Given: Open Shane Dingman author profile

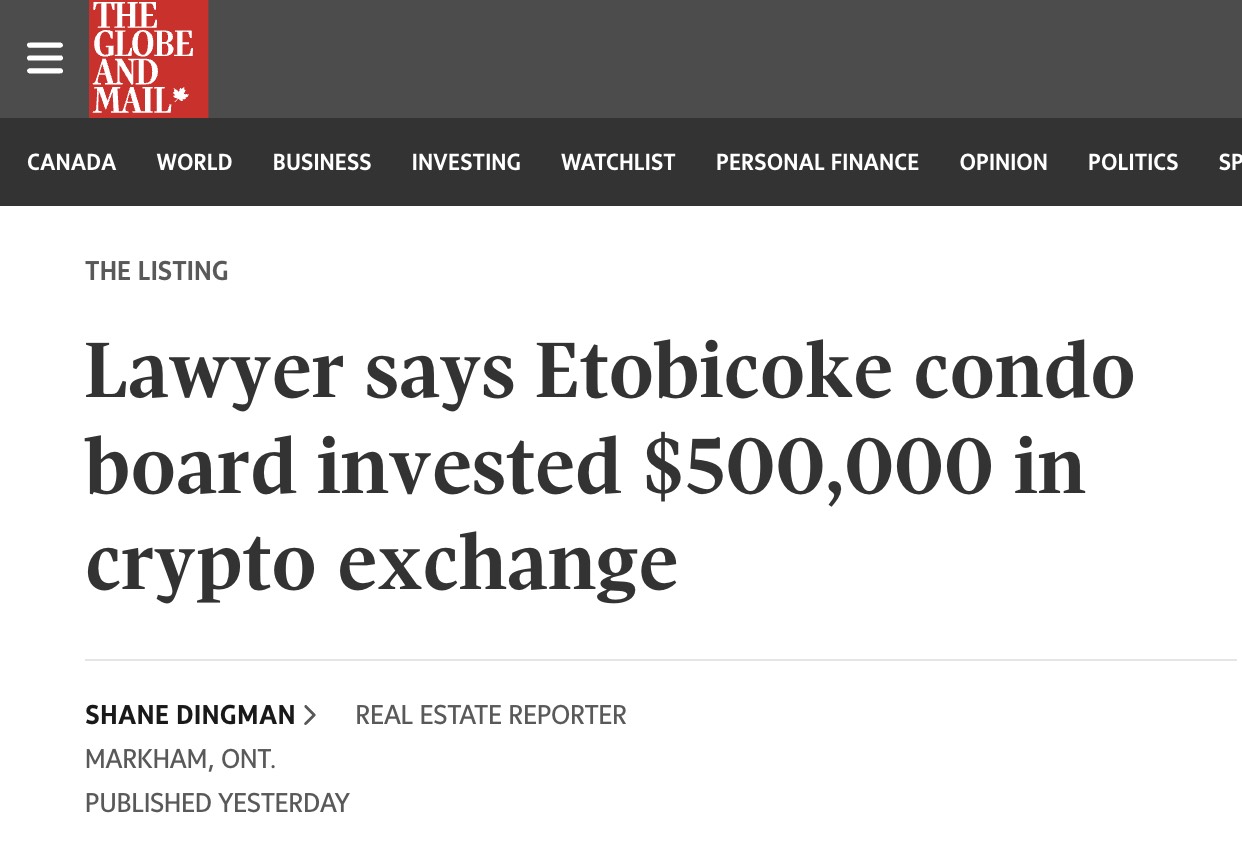Looking at the screenshot, I should (190, 716).
